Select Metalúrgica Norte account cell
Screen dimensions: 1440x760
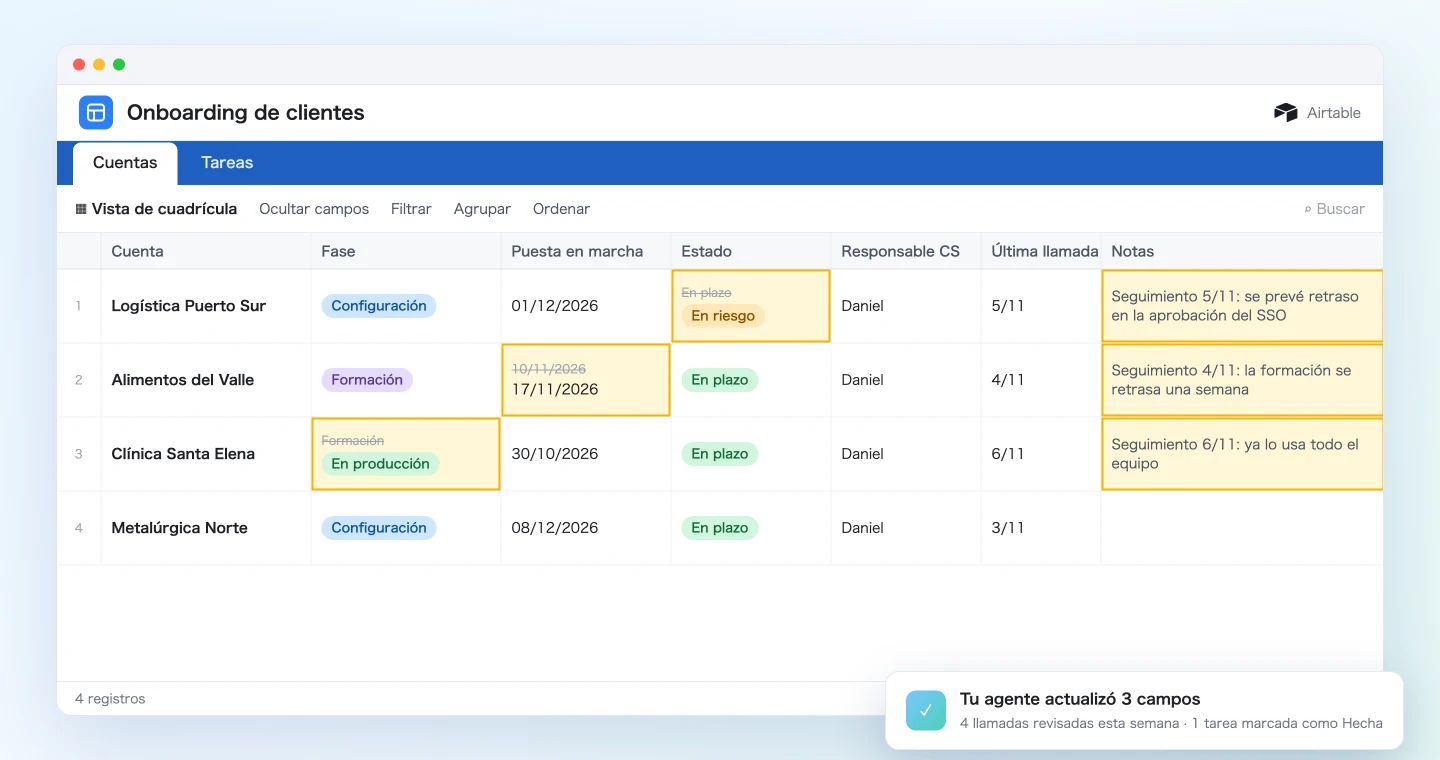pos(206,528)
